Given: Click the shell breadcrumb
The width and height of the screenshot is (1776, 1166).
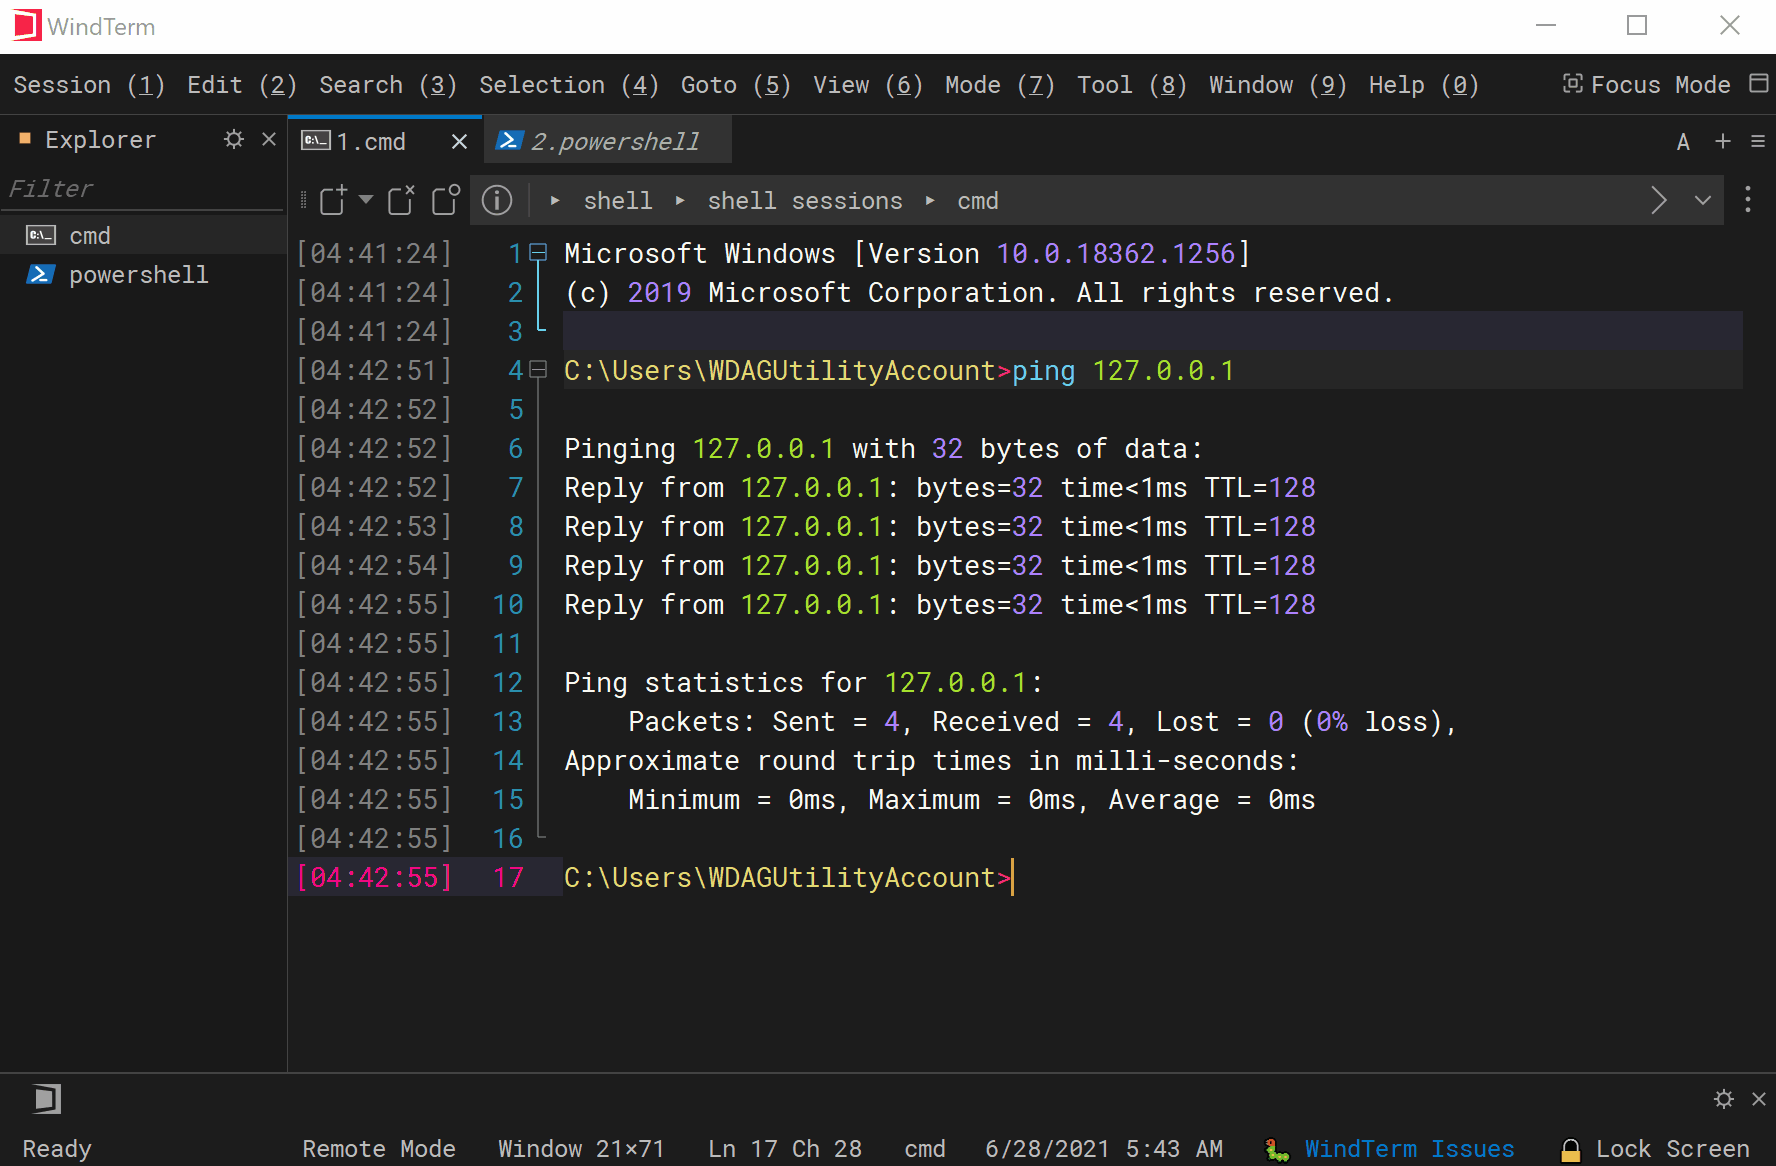Looking at the screenshot, I should click(x=618, y=201).
